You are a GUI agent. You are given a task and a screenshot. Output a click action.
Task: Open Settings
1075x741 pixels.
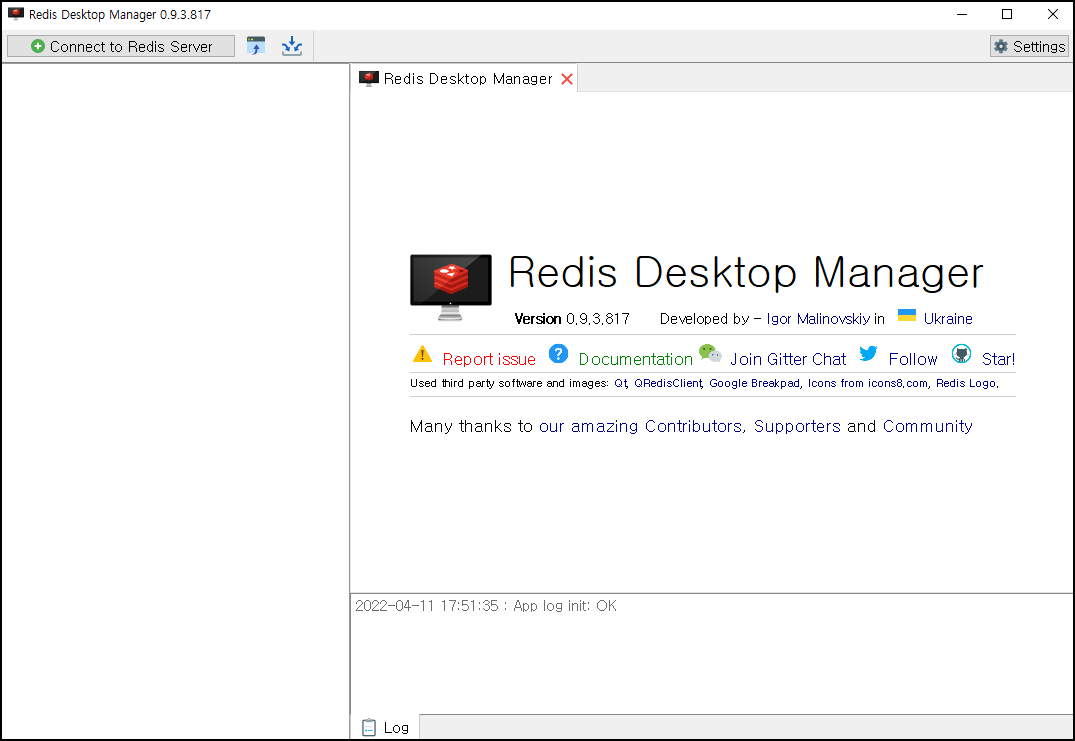pyautogui.click(x=1029, y=47)
